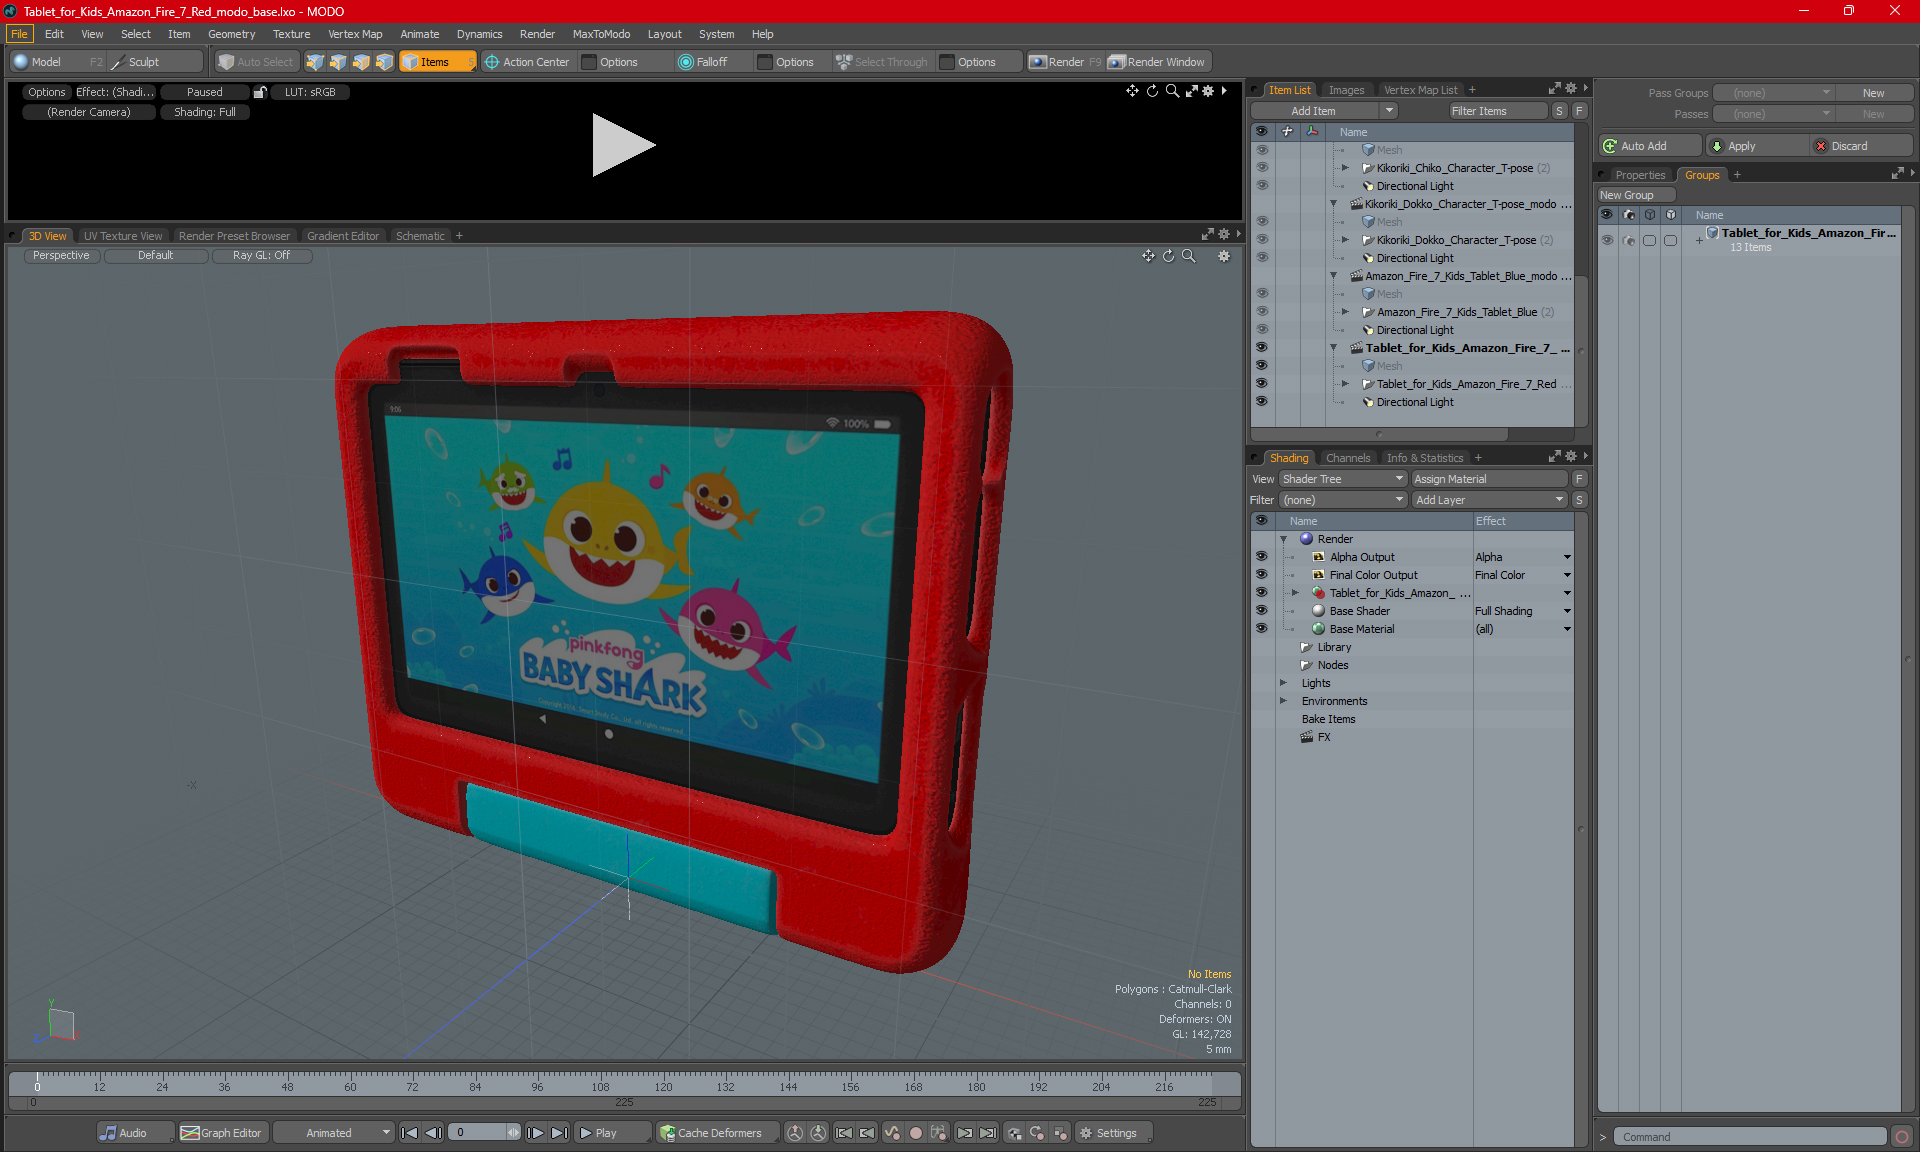
Task: Toggle visibility of Kikoriki_Chiko_Character_T-pose item
Action: (x=1262, y=167)
